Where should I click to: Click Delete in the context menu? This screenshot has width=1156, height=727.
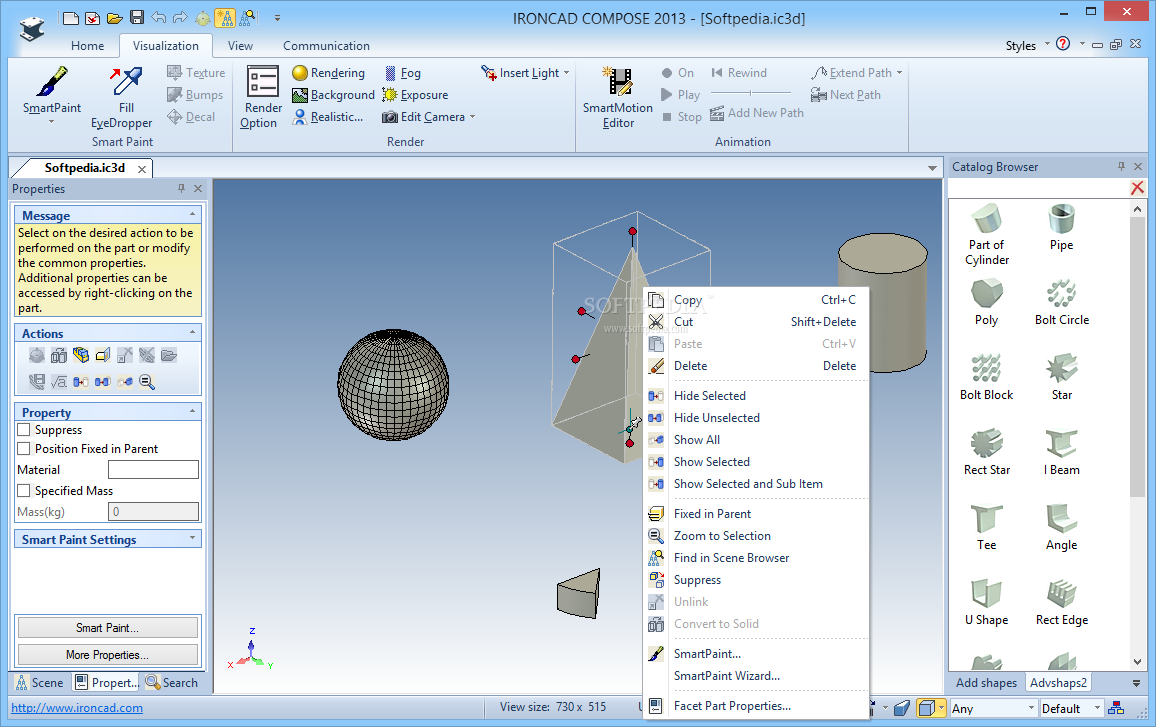click(x=756, y=366)
